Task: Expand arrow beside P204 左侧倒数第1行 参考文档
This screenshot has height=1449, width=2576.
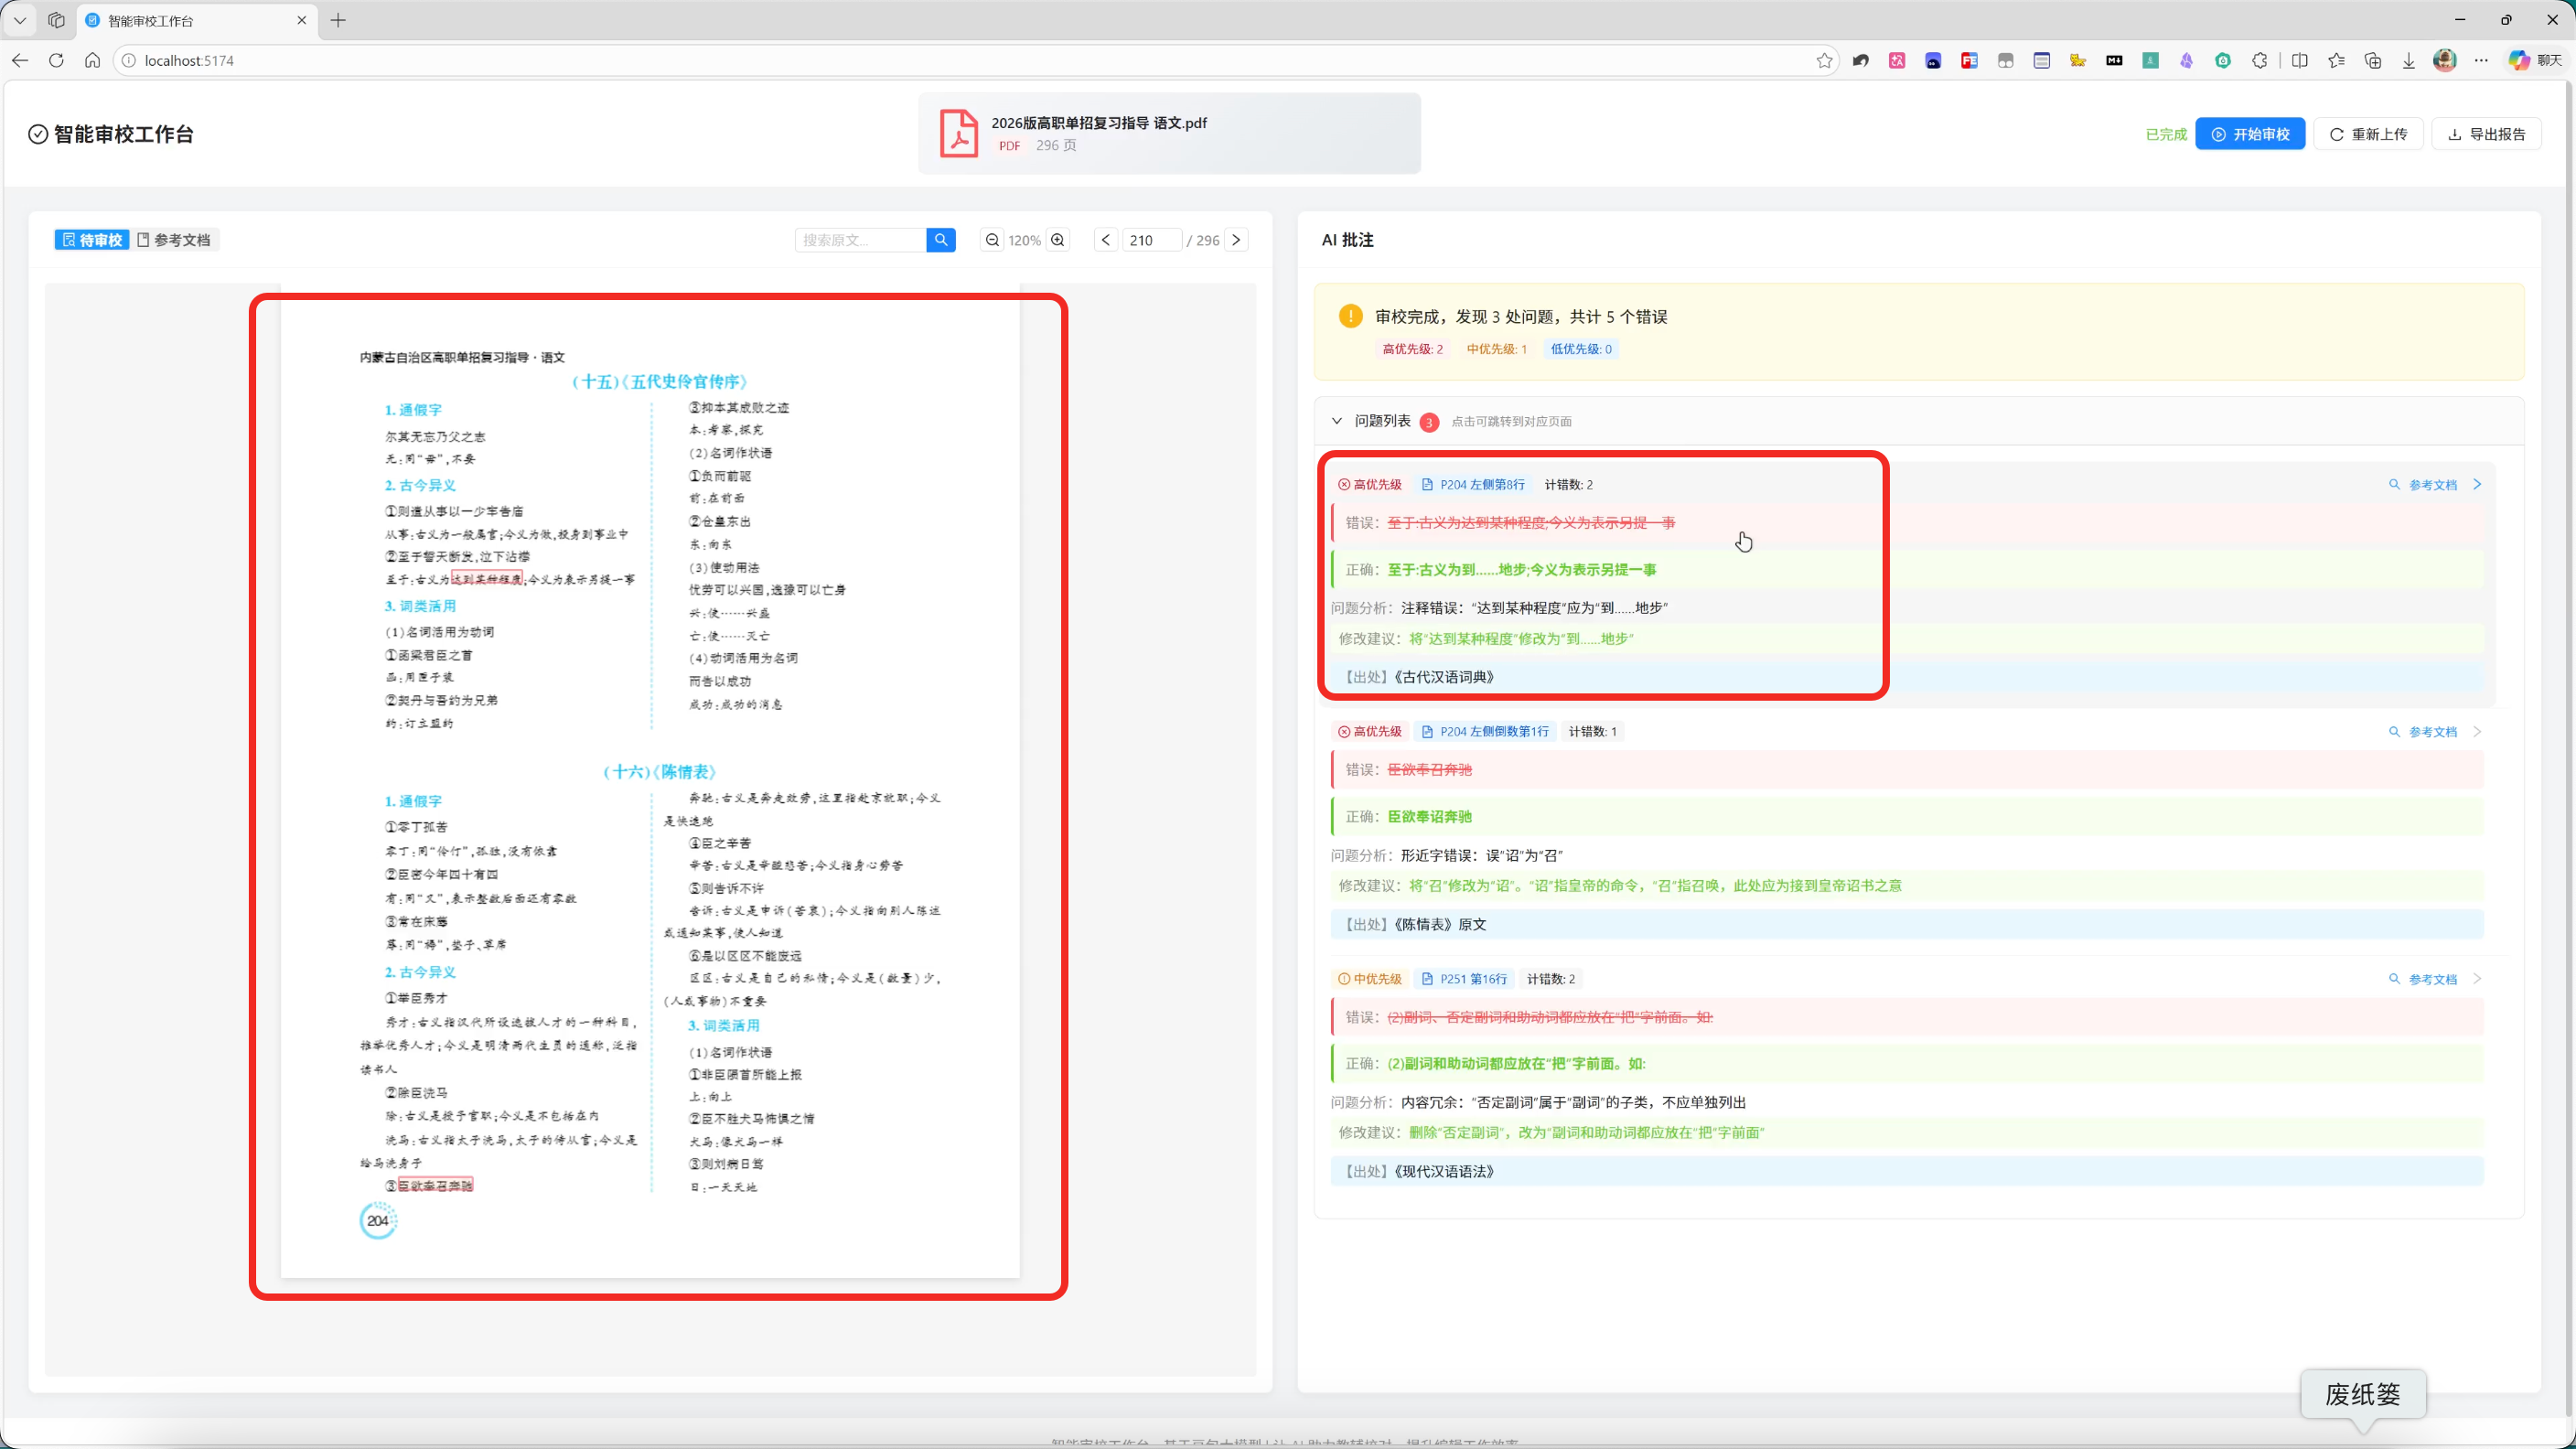Action: 2477,731
